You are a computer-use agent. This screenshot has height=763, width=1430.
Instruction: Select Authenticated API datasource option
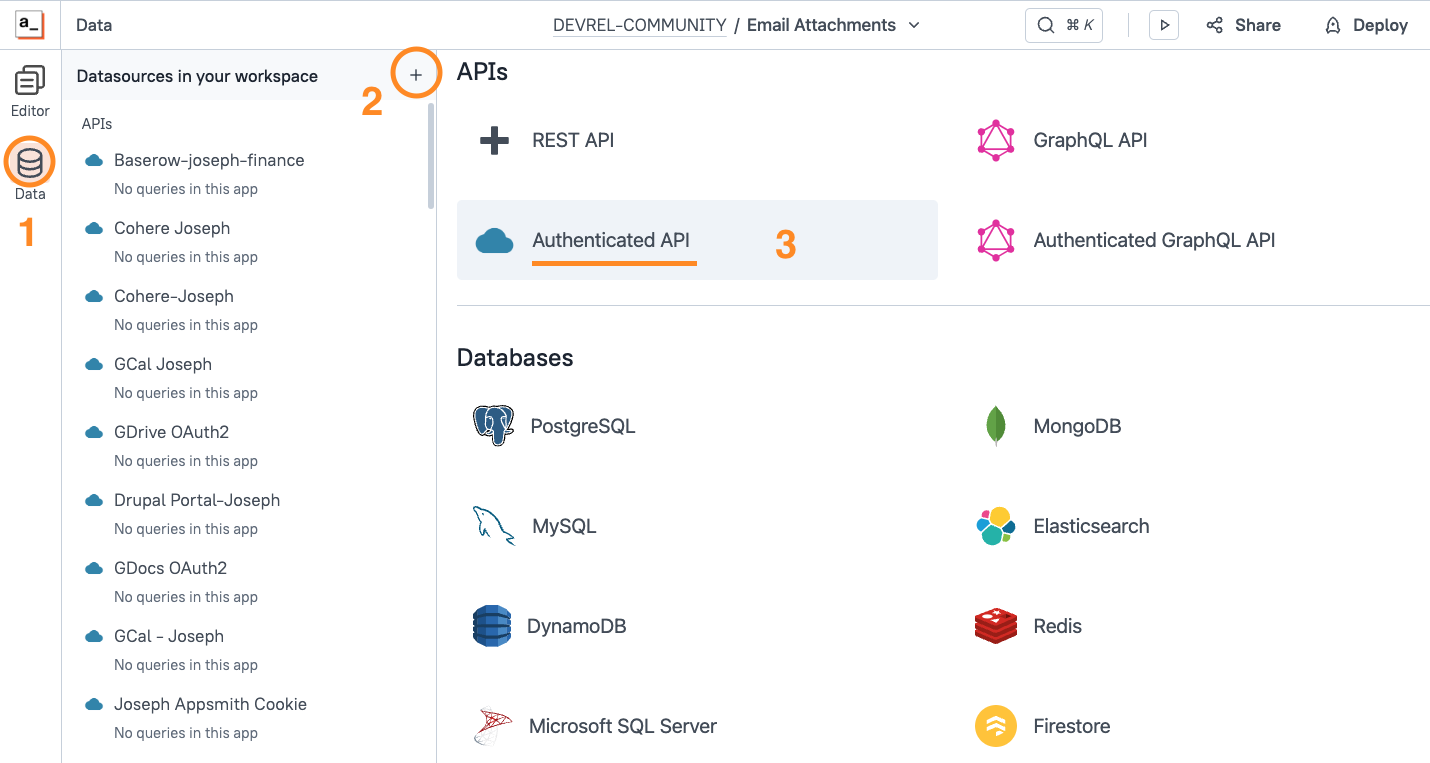[x=697, y=240]
